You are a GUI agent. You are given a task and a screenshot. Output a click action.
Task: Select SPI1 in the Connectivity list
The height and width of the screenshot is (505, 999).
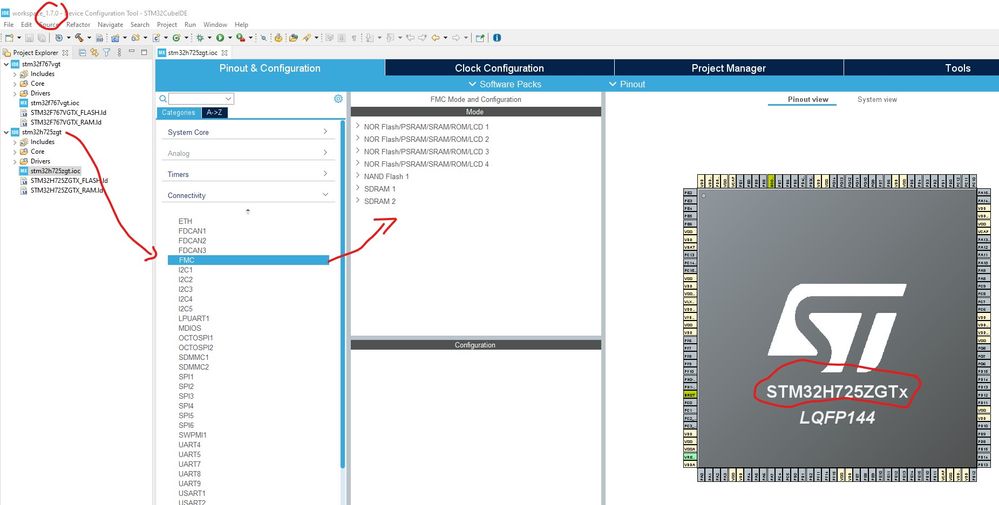[186, 376]
